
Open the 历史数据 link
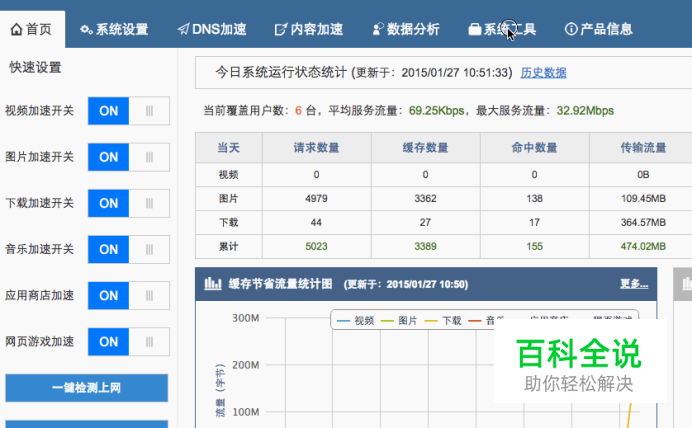(543, 72)
